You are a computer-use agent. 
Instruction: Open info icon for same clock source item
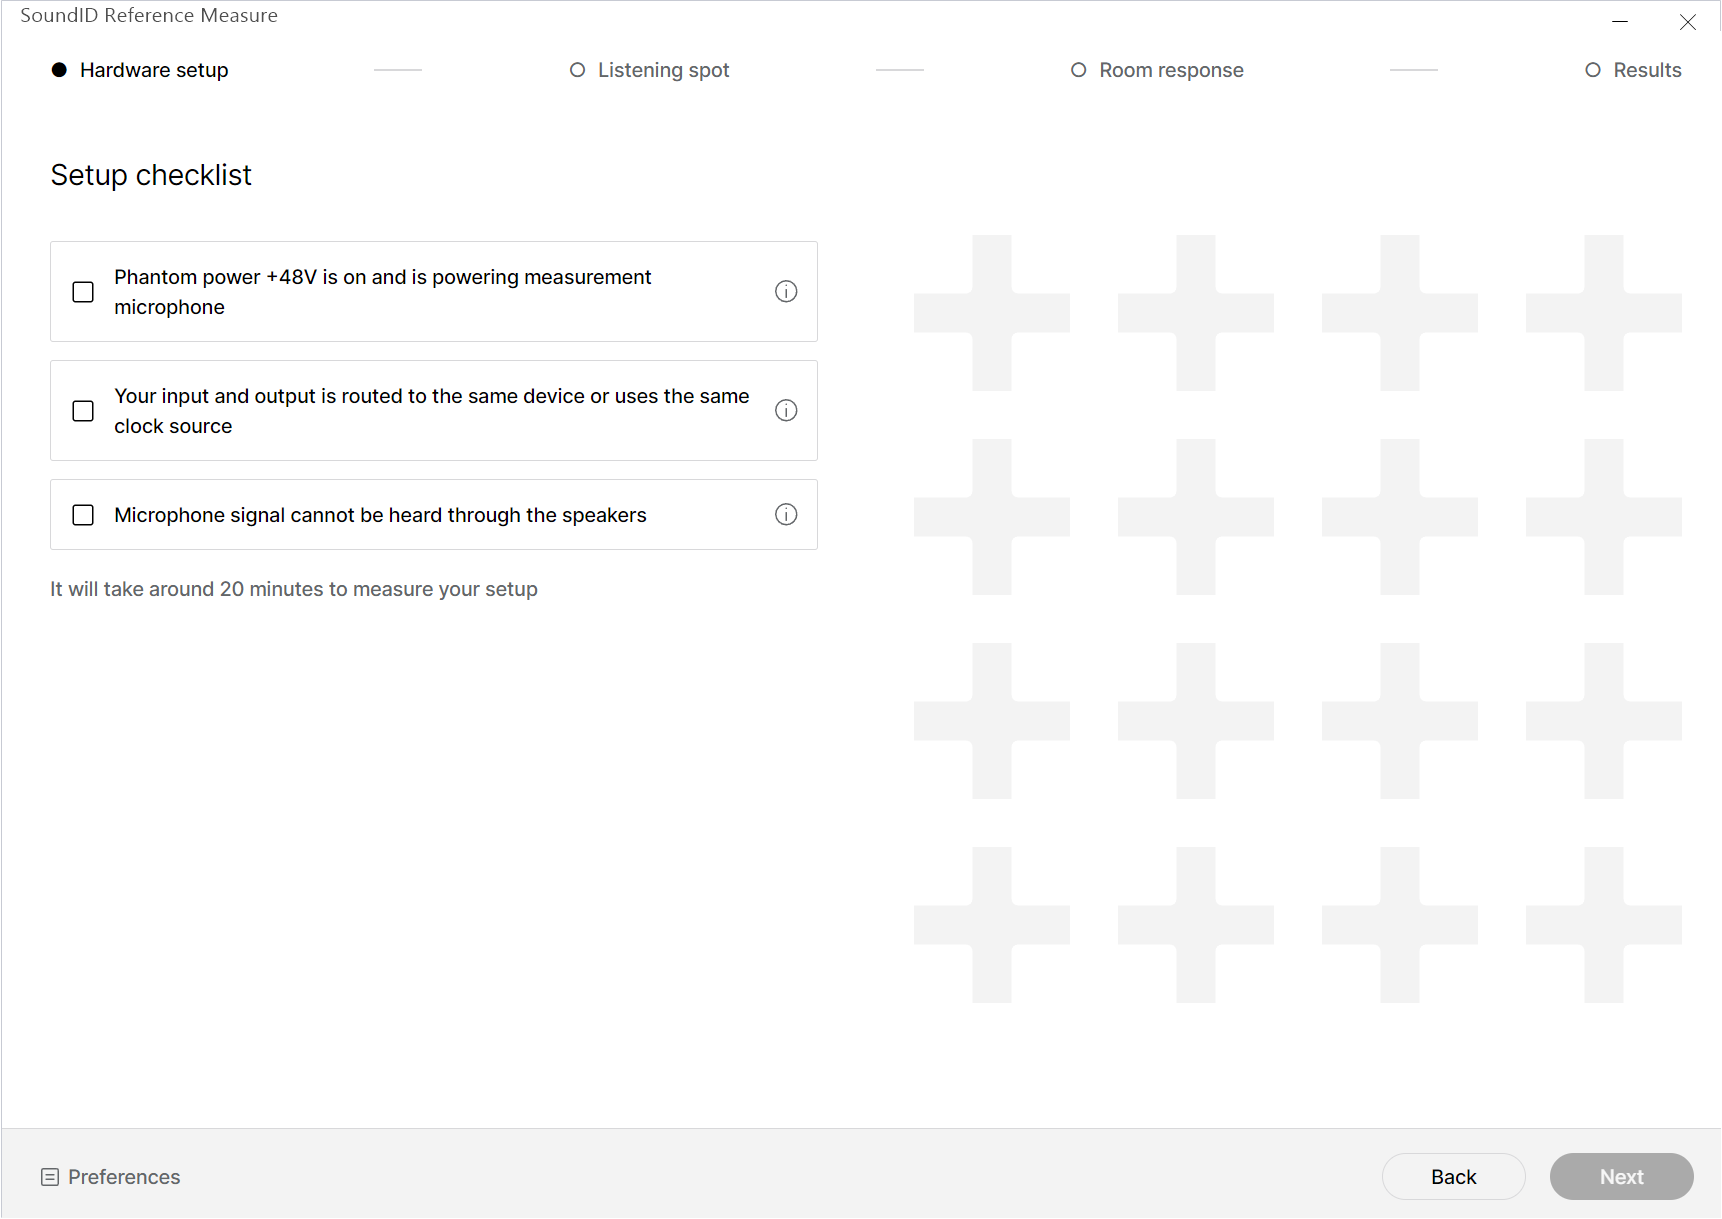[786, 410]
